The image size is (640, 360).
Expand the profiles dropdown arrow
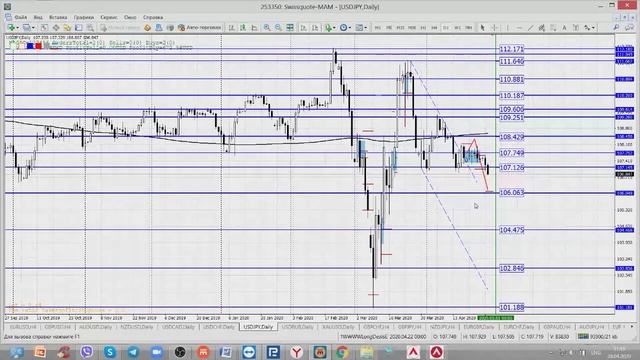[x=33, y=28]
